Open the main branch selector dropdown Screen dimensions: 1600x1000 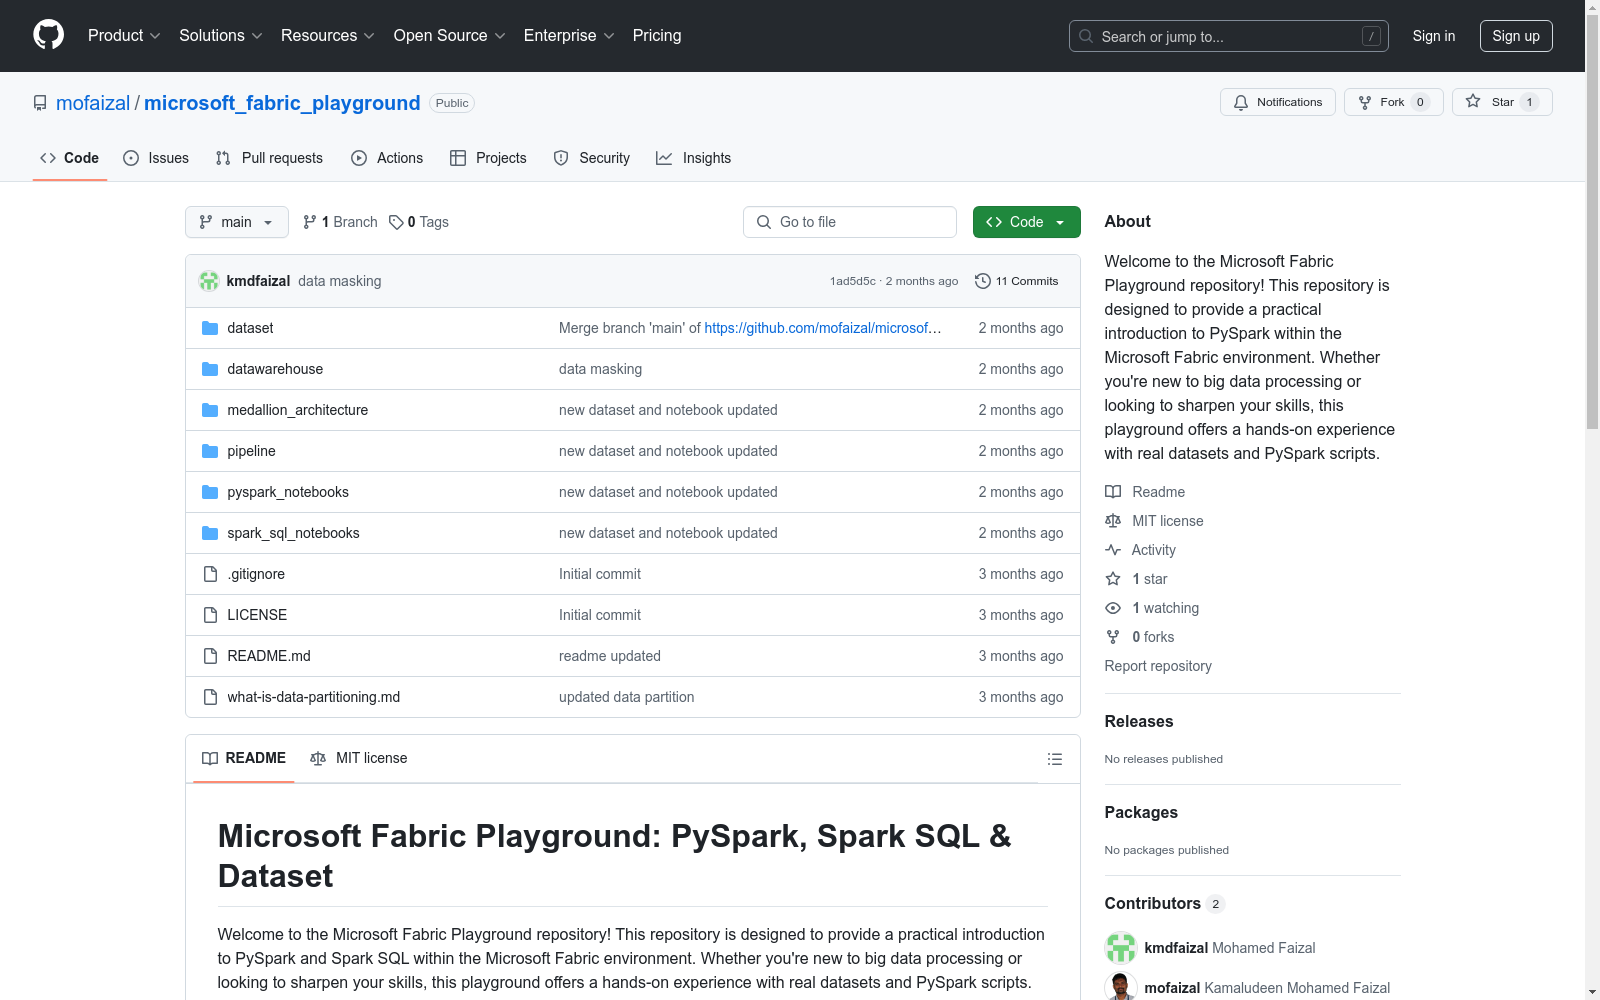tap(236, 222)
